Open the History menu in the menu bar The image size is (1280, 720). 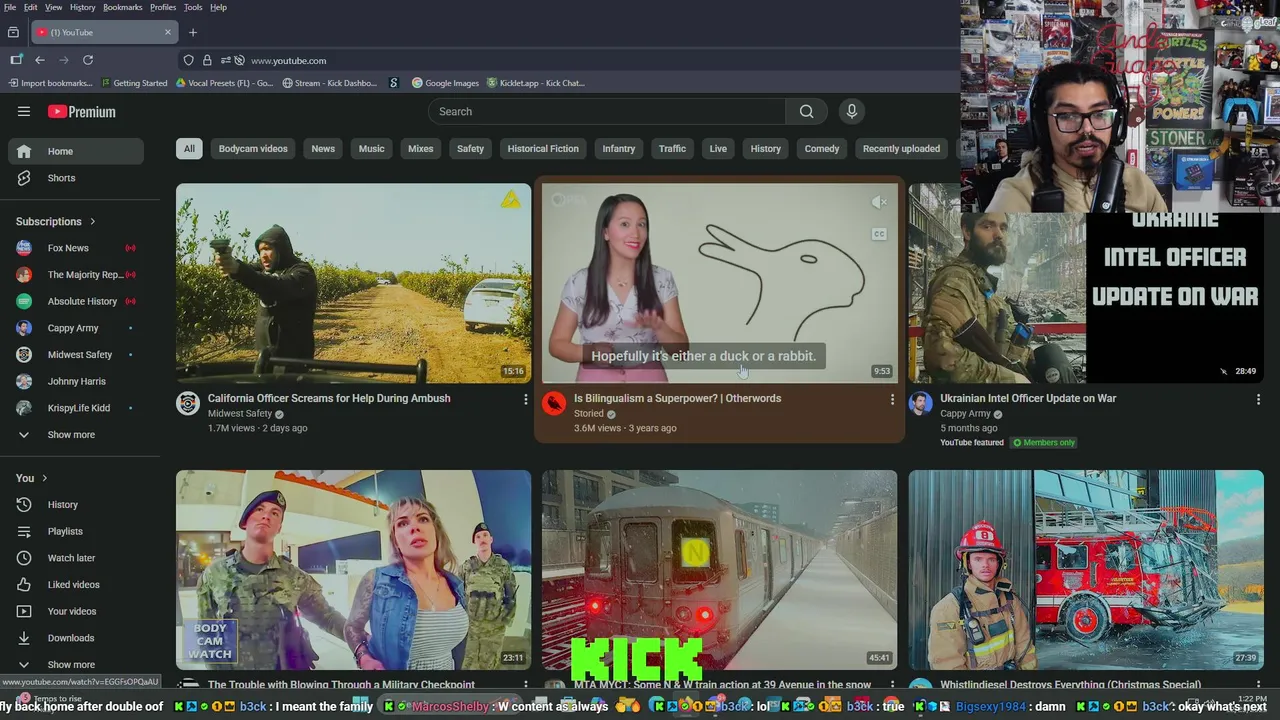[83, 7]
